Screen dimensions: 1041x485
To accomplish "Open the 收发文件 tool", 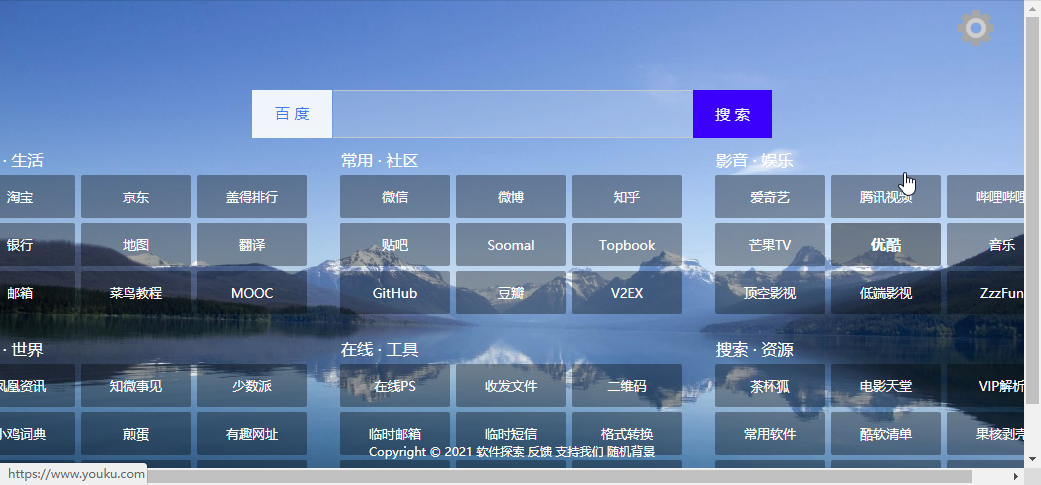I will 511,385.
